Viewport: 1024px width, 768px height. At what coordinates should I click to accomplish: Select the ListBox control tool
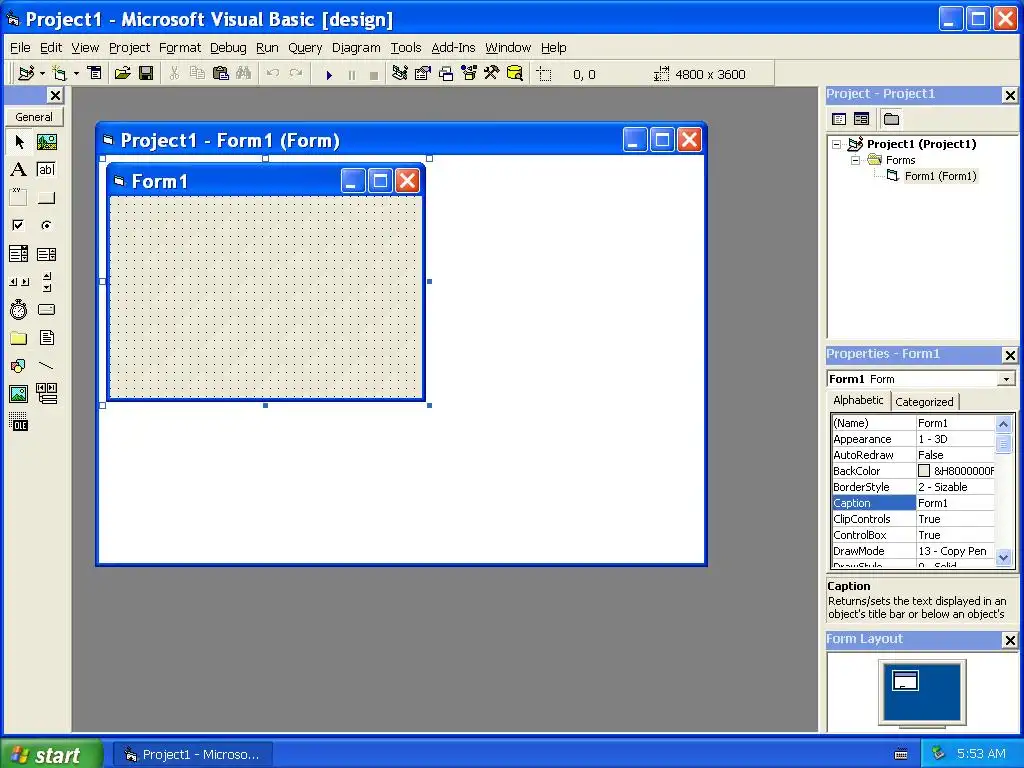pyautogui.click(x=46, y=253)
